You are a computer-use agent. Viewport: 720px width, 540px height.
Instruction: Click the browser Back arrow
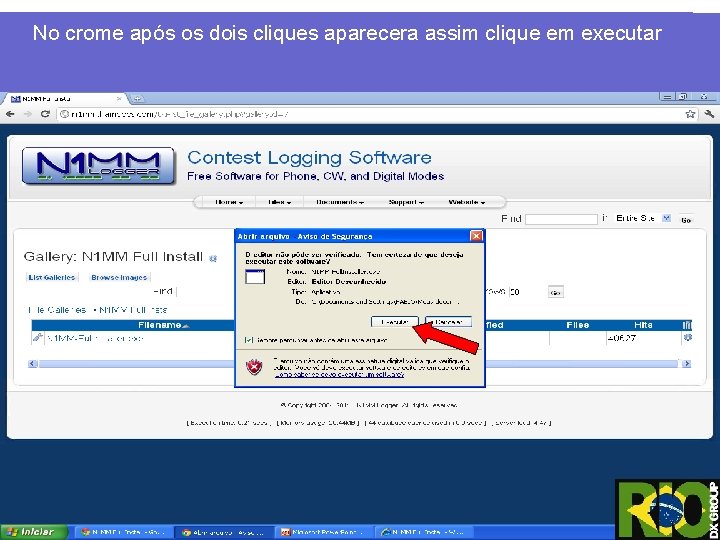point(10,114)
